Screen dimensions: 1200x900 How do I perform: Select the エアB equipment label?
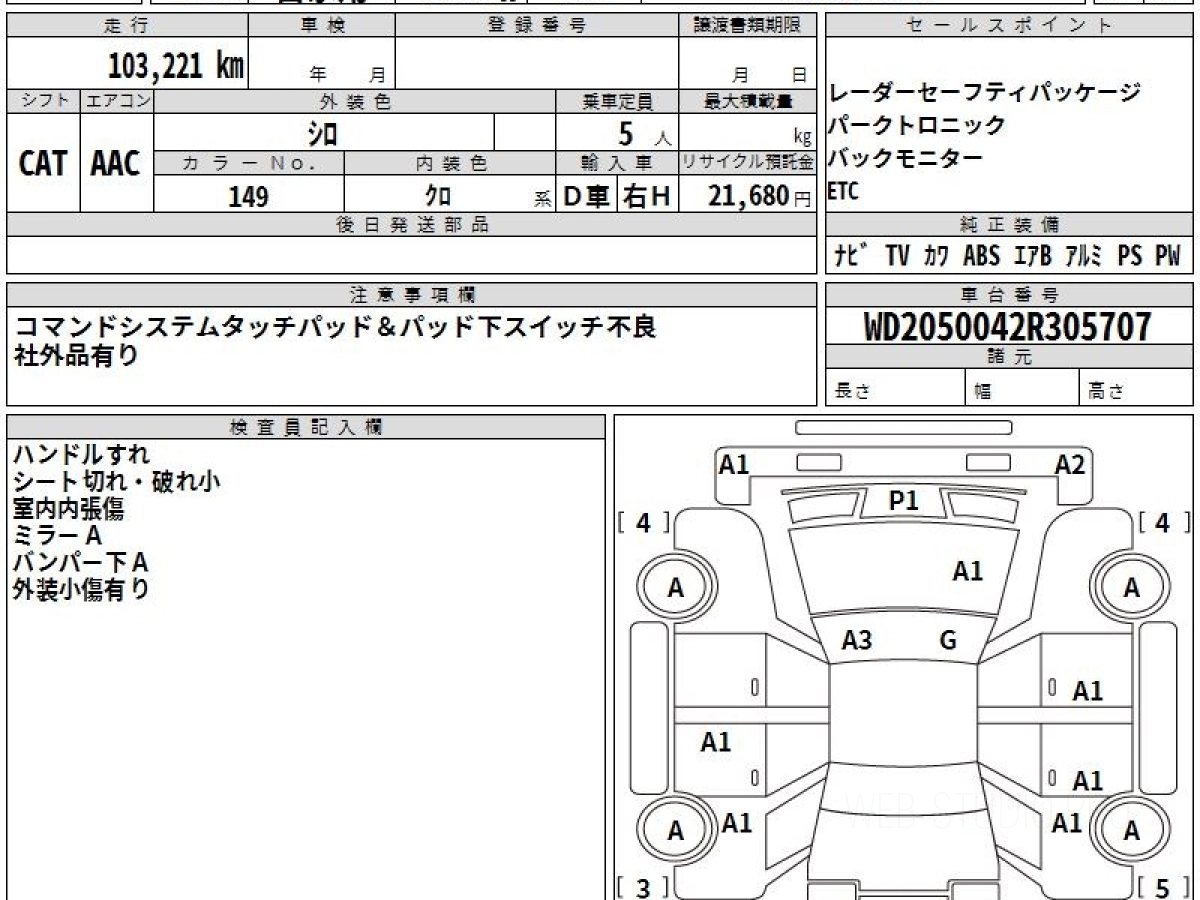[x=1033, y=256]
